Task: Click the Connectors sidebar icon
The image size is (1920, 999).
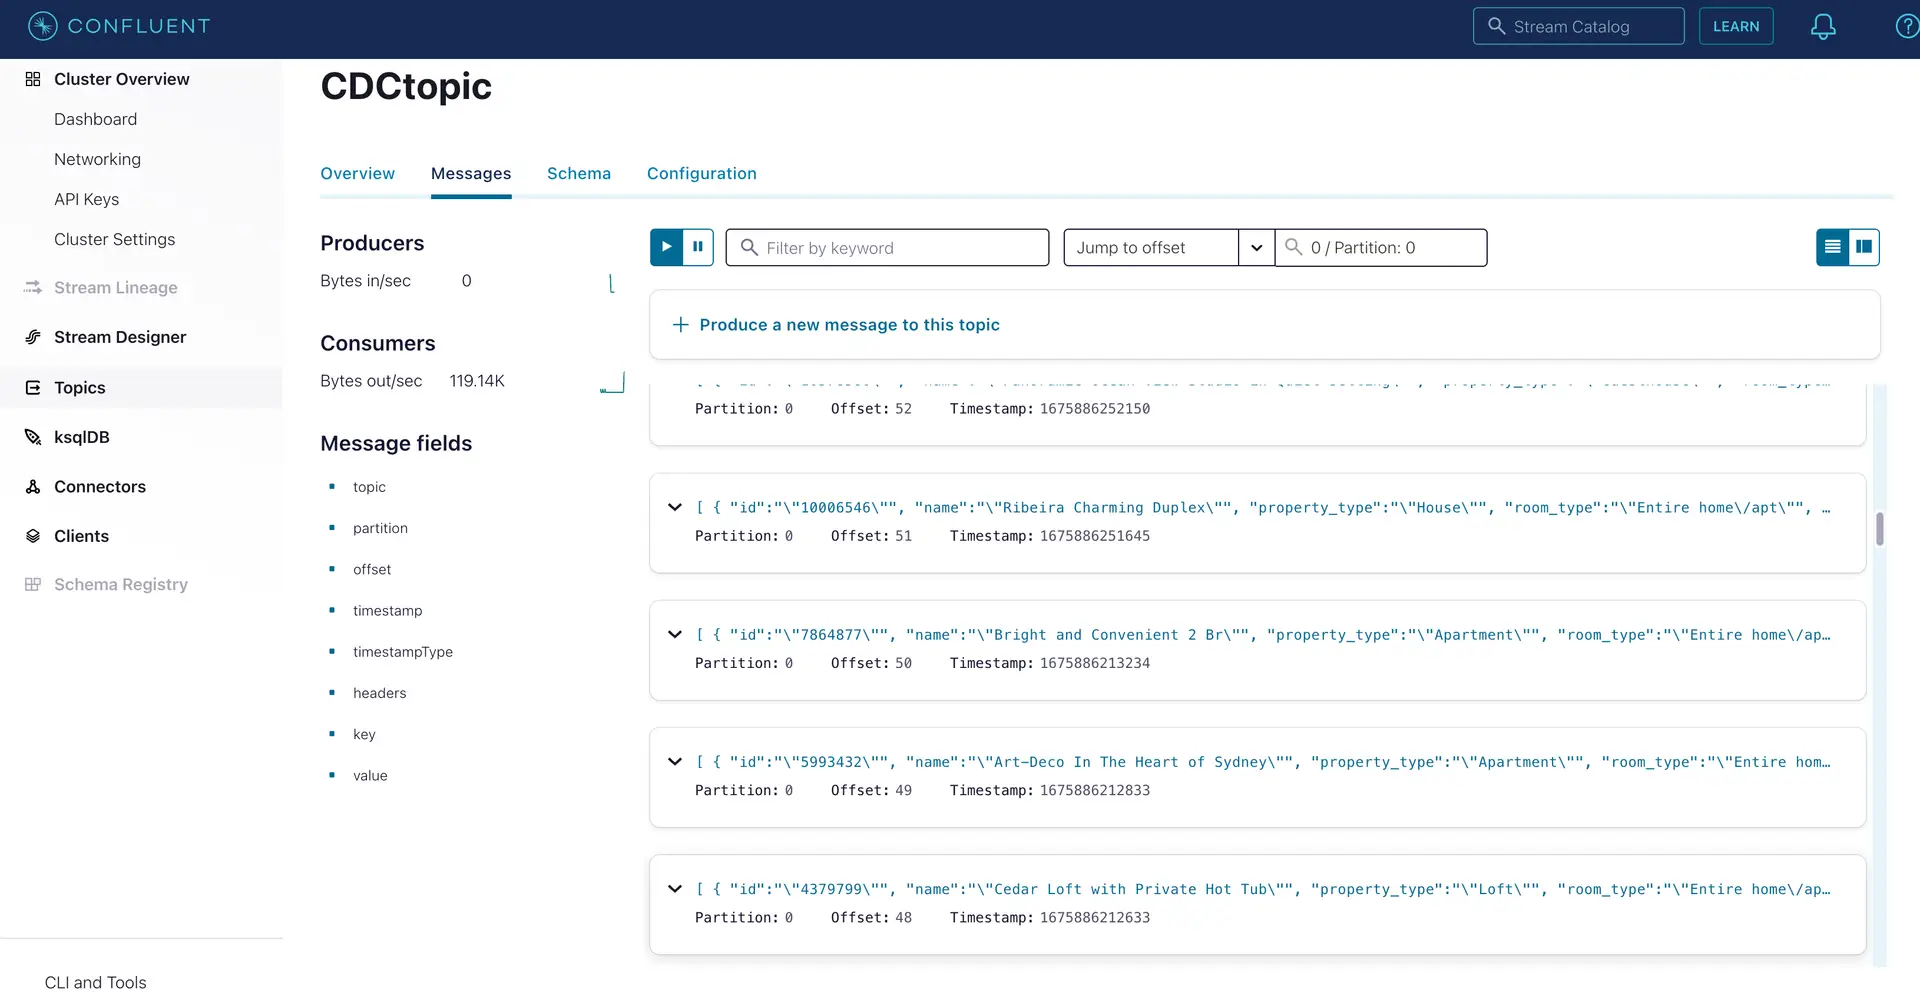Action: (33, 487)
